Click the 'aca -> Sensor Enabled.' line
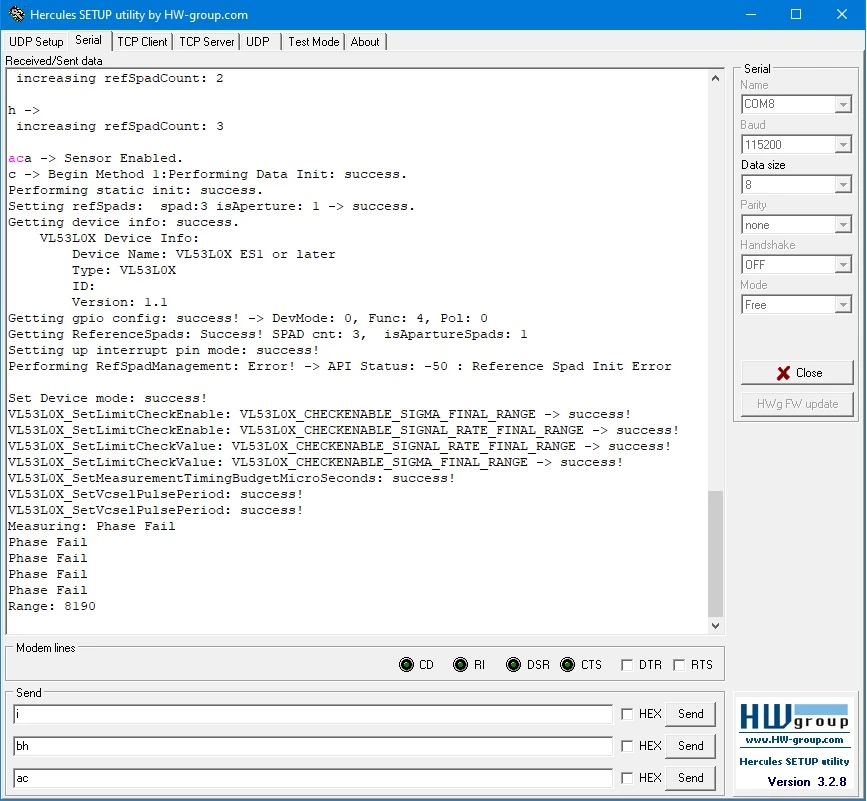 95,159
